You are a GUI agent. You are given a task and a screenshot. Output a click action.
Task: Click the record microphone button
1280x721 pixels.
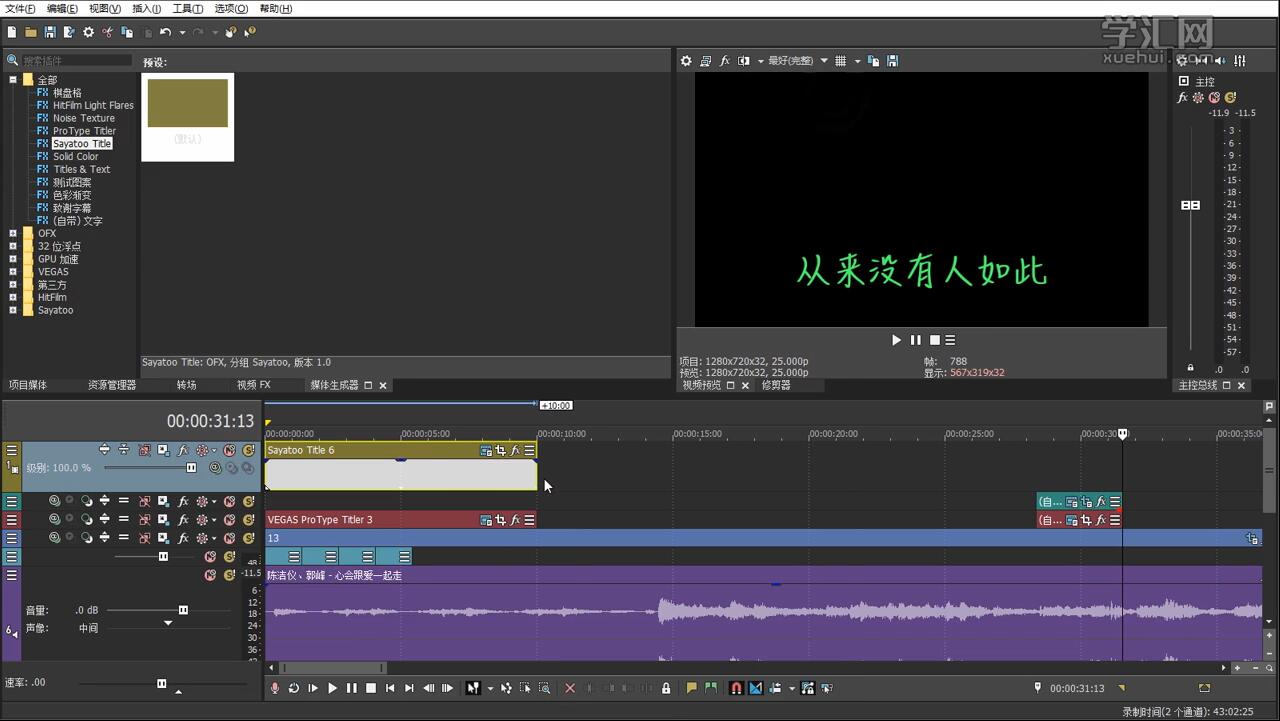point(275,688)
